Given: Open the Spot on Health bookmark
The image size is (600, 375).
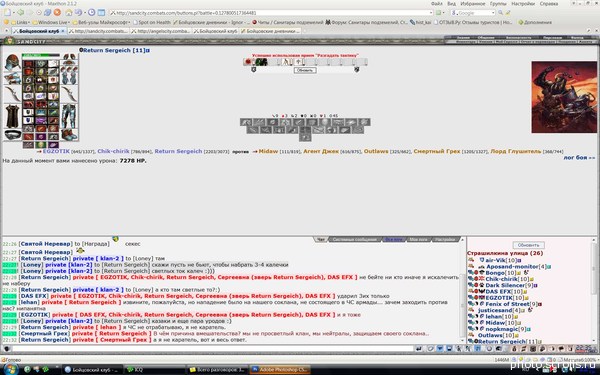Looking at the screenshot, I should 152,22.
